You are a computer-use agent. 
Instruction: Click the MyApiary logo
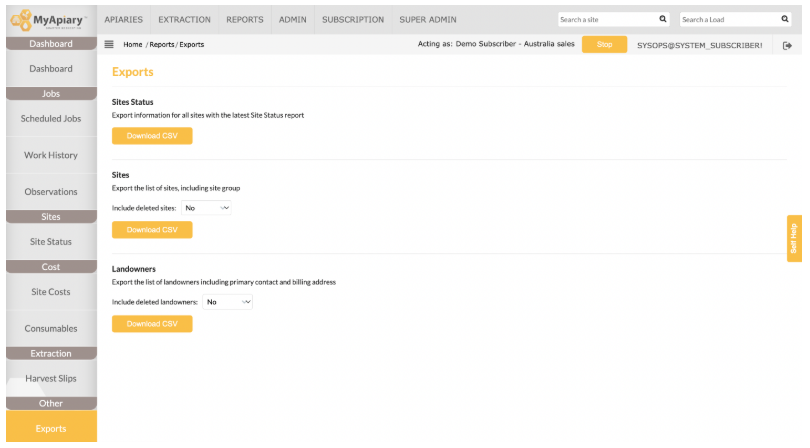[48, 20]
